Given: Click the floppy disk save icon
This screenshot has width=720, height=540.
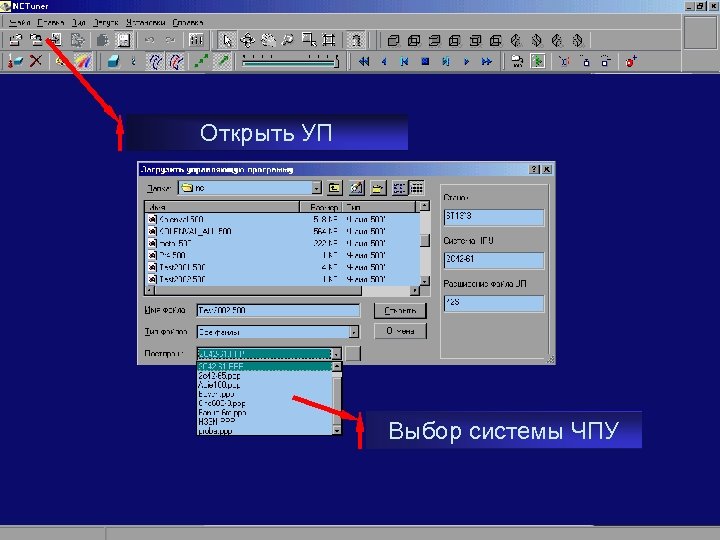Looking at the screenshot, I should click(124, 40).
